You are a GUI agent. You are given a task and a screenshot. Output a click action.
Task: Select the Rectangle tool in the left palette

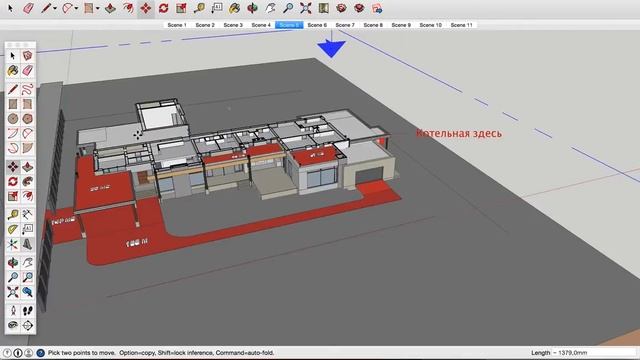tap(13, 104)
